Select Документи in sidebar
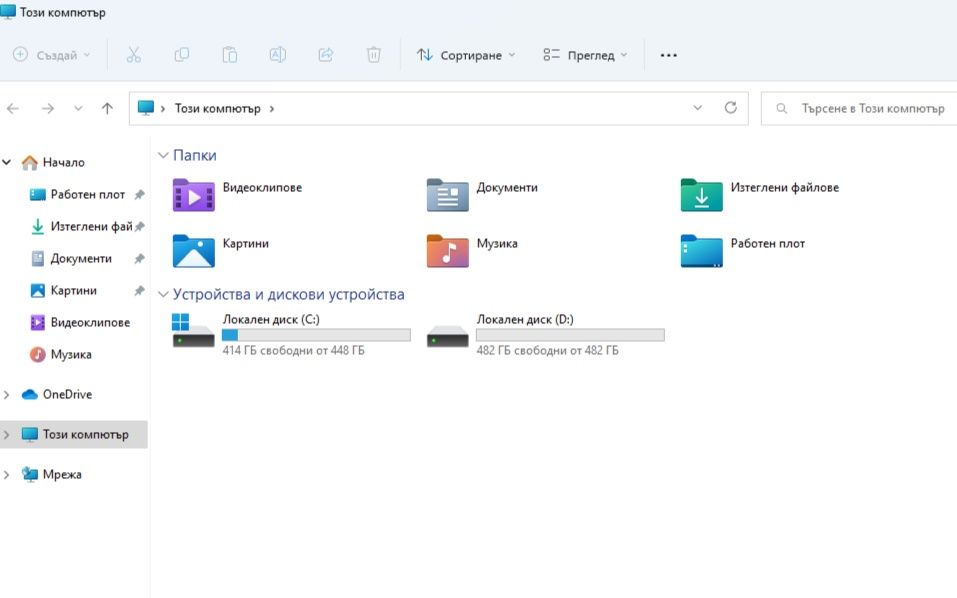This screenshot has height=598, width=957. coord(81,259)
